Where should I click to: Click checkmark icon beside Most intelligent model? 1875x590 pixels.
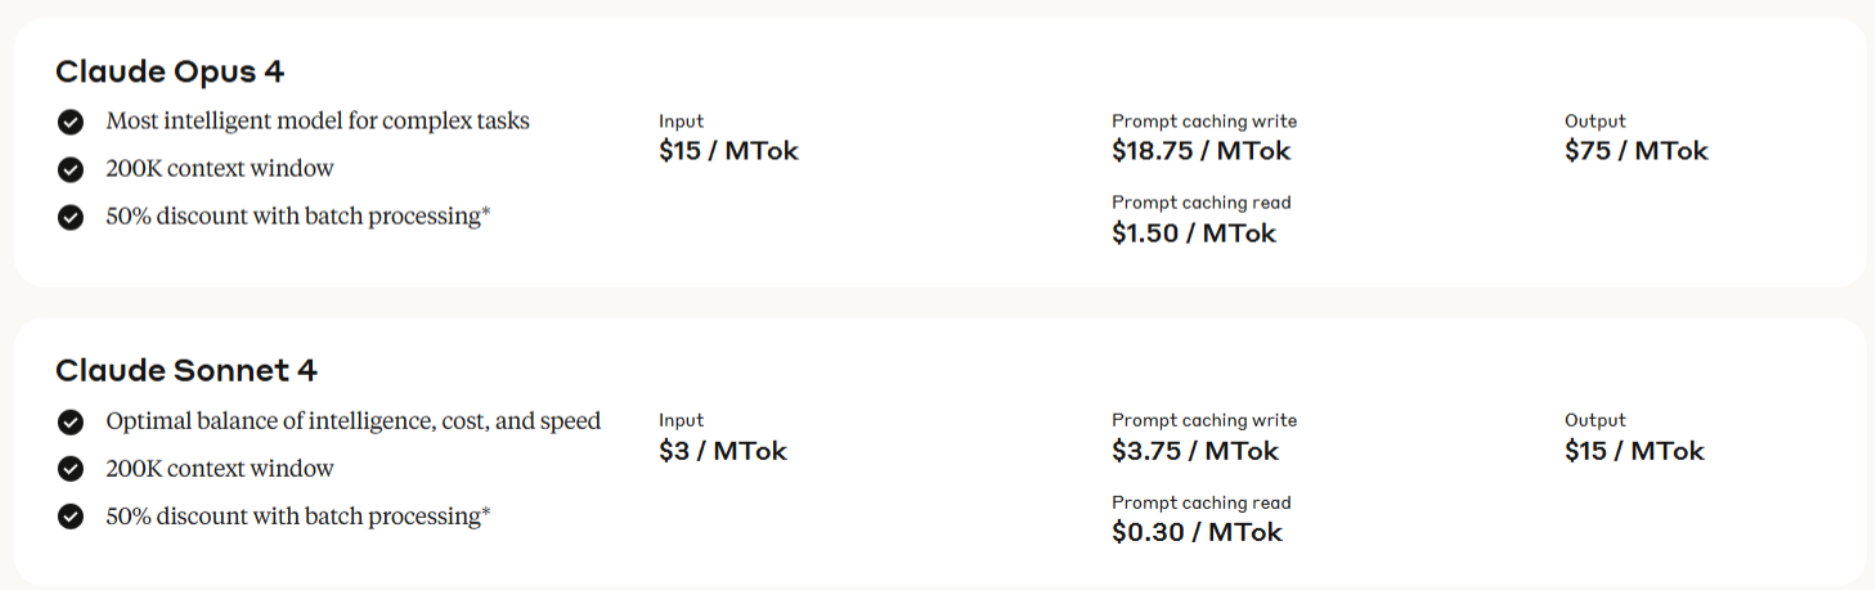[70, 122]
